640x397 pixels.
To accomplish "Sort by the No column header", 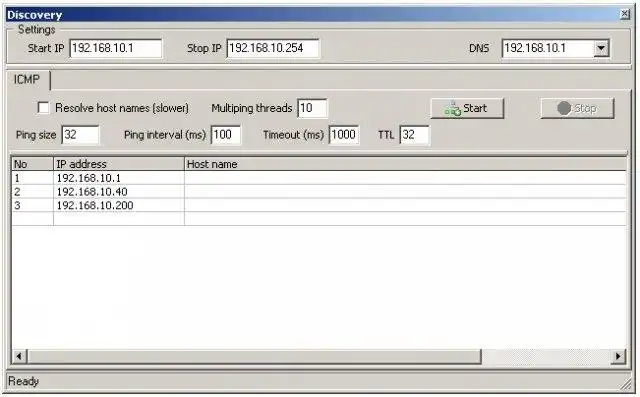I will click(x=32, y=164).
